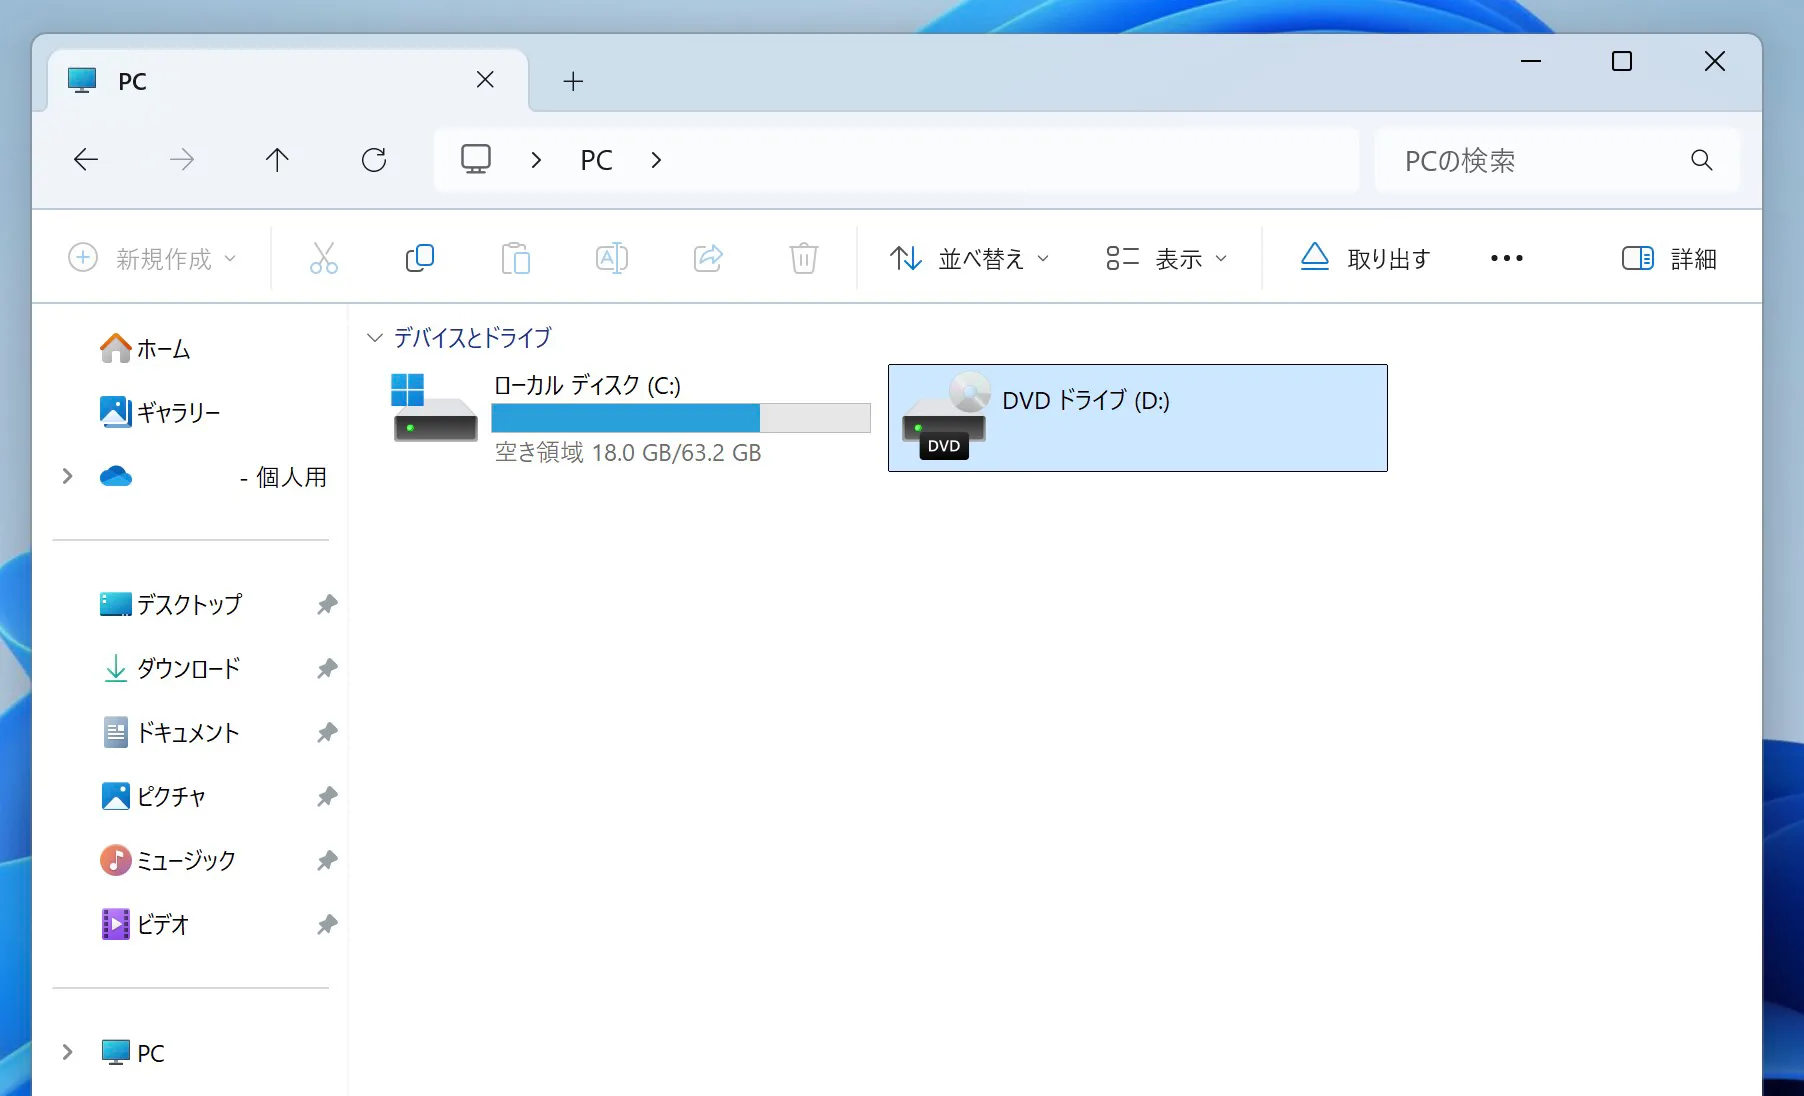Screen dimensions: 1804x1096
Task: Click the PCの検索 search field
Action: [x=1540, y=160]
